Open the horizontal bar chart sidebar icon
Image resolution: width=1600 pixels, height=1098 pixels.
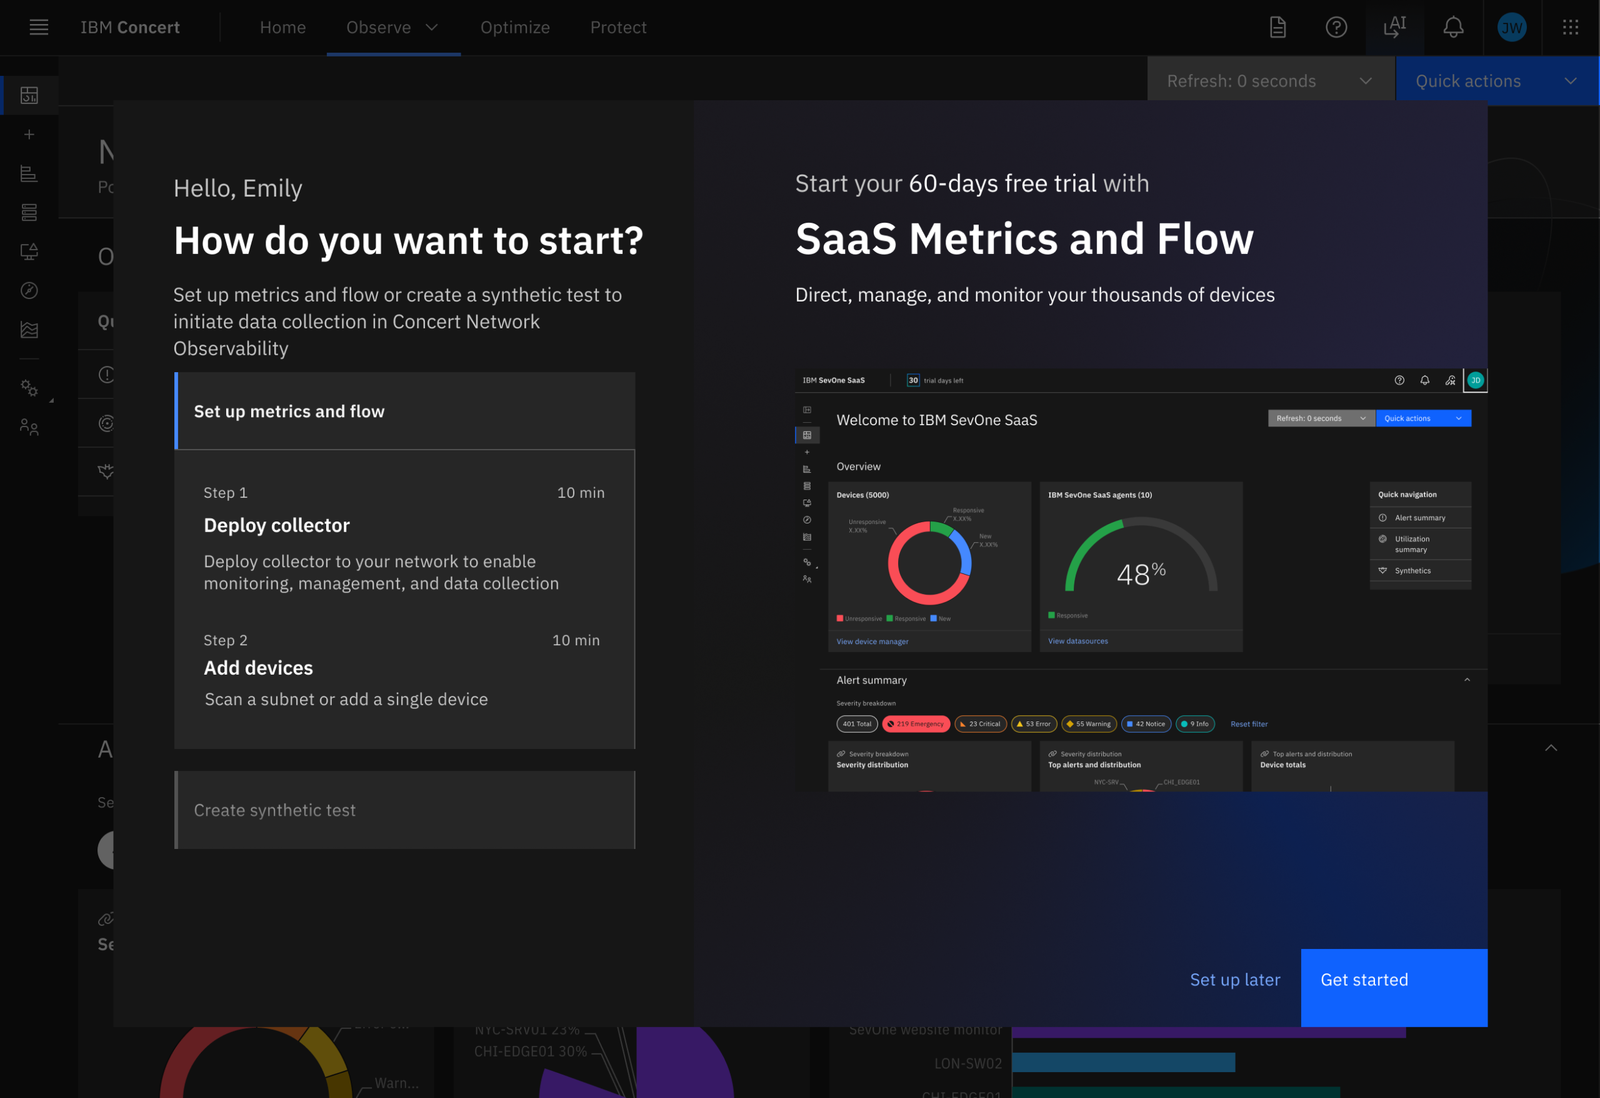tap(29, 173)
